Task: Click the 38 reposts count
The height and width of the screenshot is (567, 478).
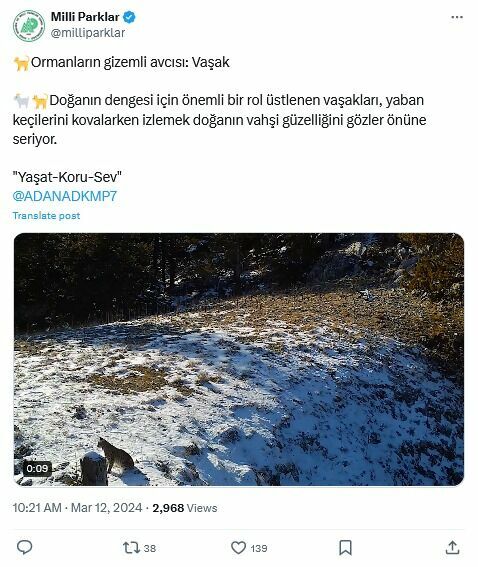Action: pos(150,548)
